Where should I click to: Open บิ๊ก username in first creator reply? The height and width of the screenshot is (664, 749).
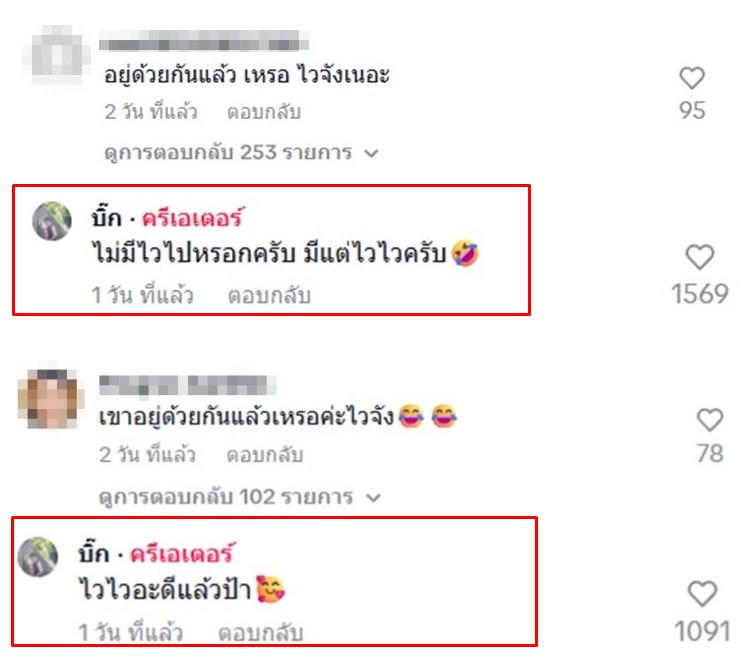pos(106,218)
